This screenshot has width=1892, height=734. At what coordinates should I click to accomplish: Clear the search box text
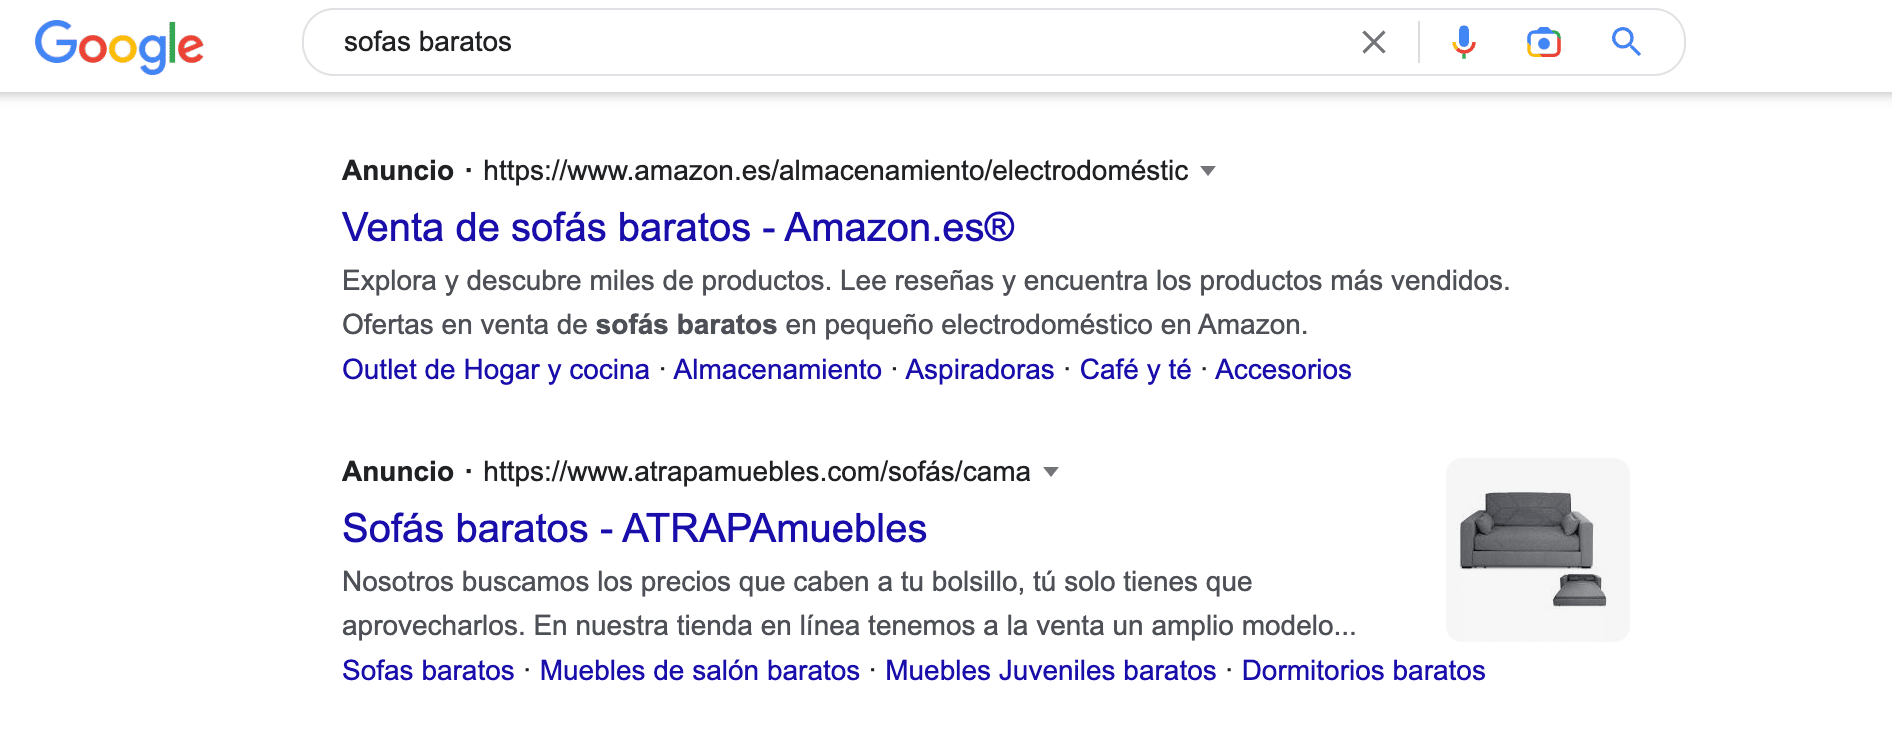click(x=1373, y=42)
